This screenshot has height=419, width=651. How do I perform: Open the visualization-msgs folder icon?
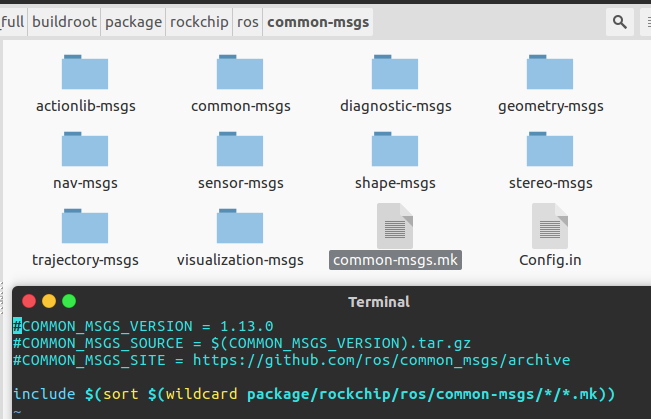[x=240, y=226]
